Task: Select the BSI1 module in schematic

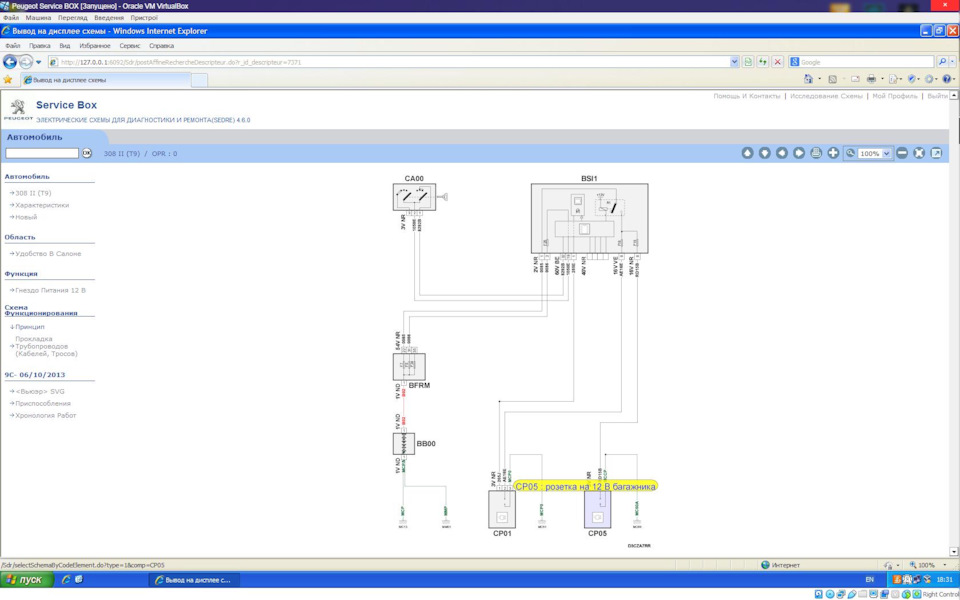Action: pos(589,218)
